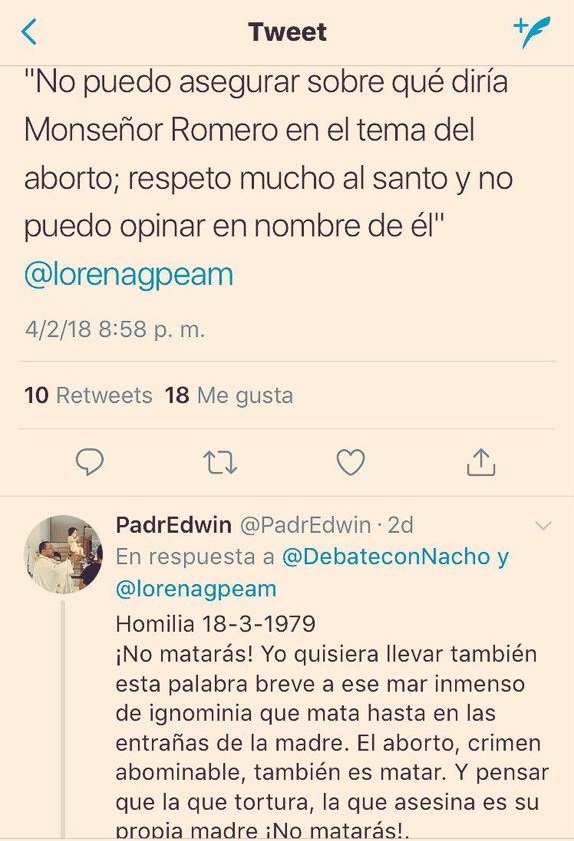Tap the 4/2/18 8:58 p. m. timestamp

coord(115,329)
